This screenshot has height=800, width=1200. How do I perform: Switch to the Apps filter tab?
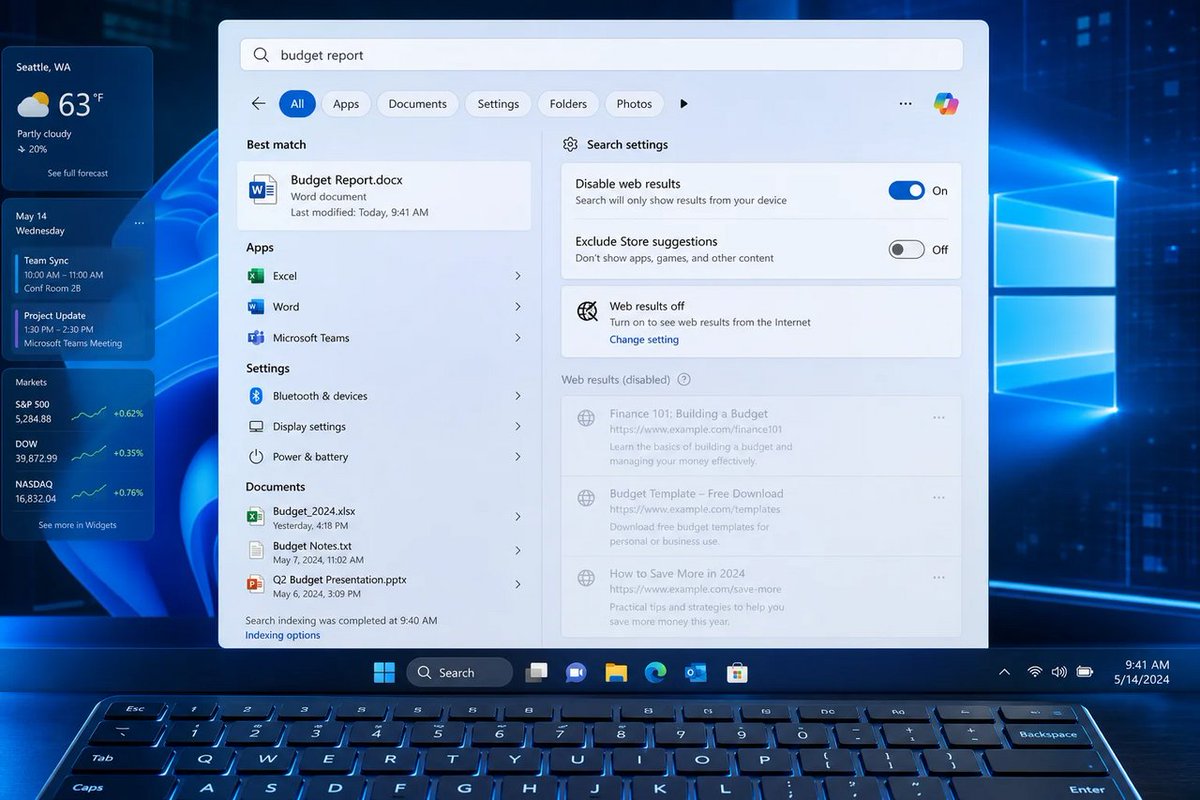(x=346, y=104)
